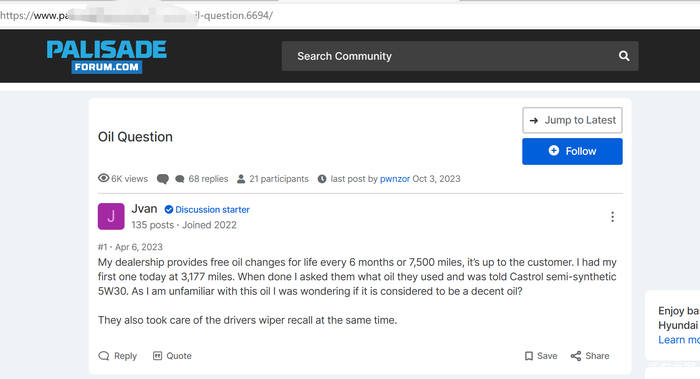
Task: Click the Jump to Latest button
Action: coord(572,120)
